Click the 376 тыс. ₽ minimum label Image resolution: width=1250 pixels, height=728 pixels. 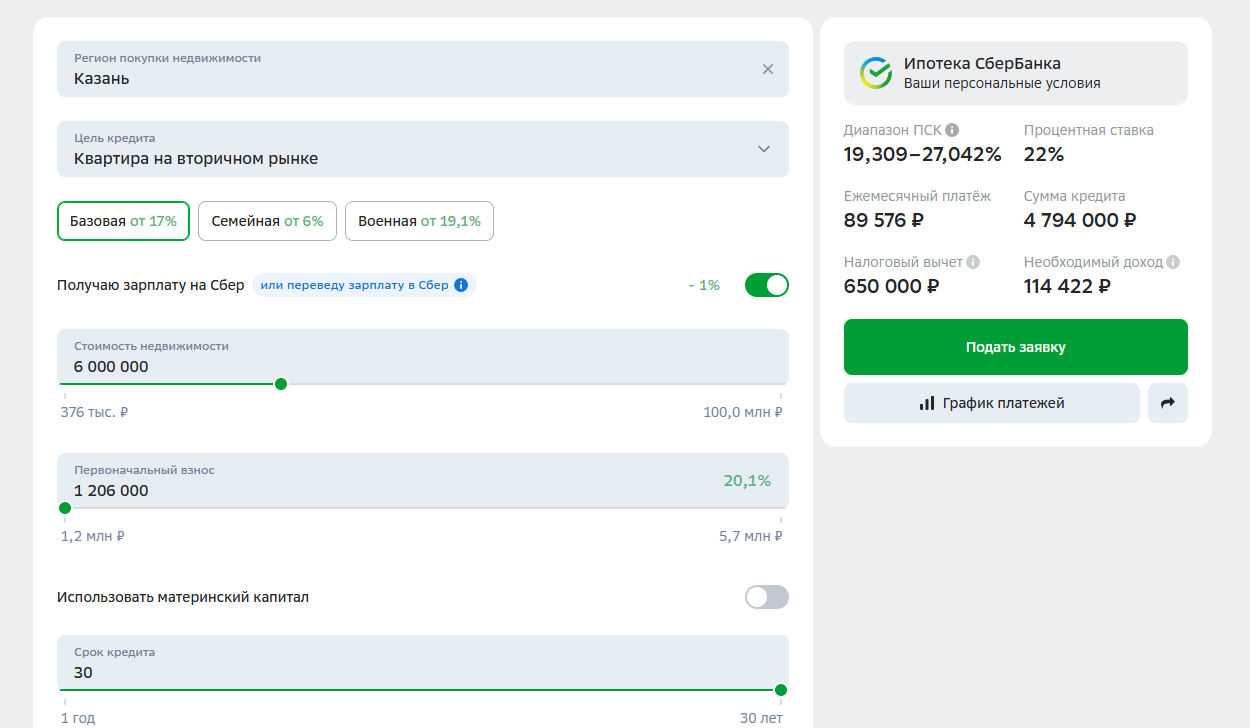(x=95, y=412)
